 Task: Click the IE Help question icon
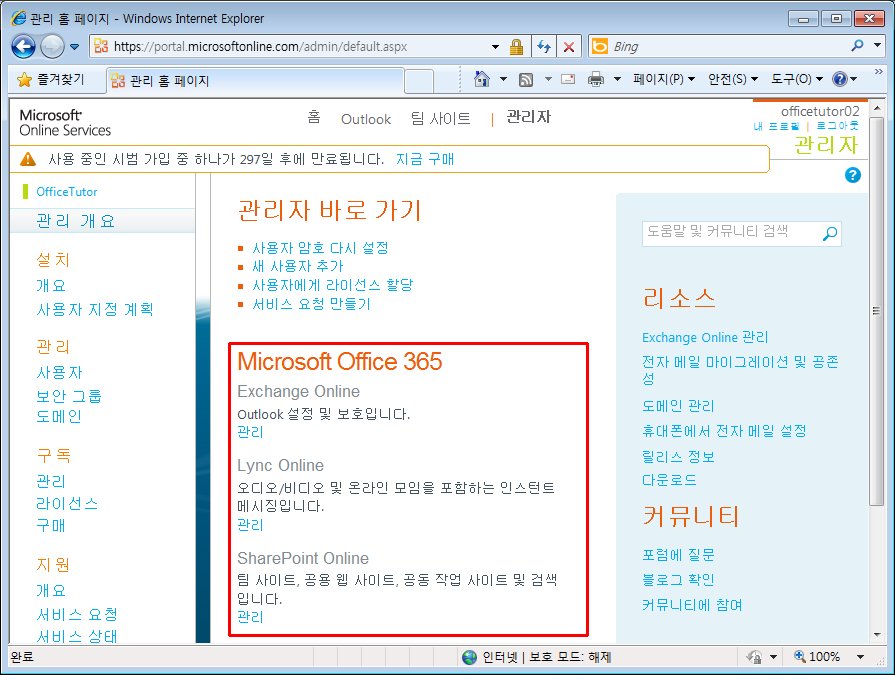click(840, 79)
